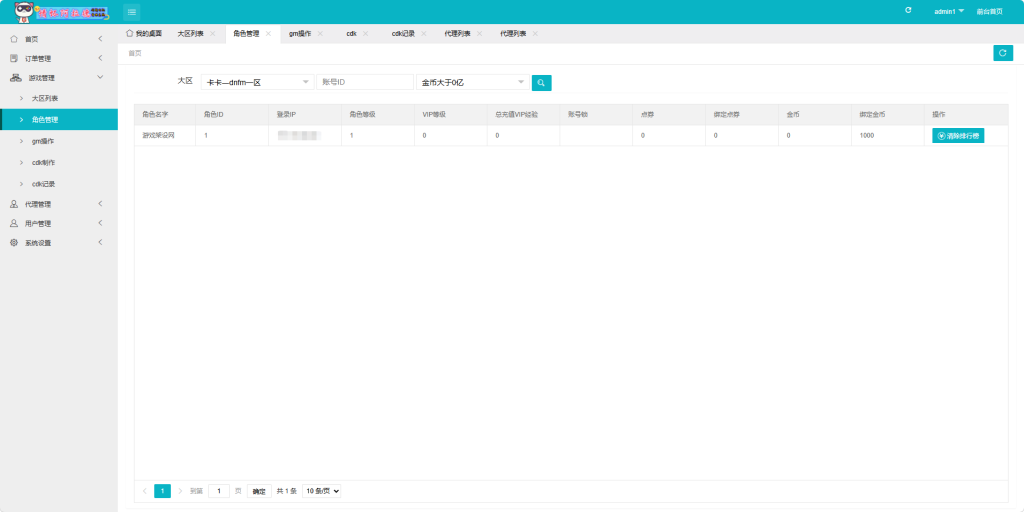The height and width of the screenshot is (512, 1024).
Task: Expand the 系统设置 sidebar menu
Action: tap(100, 243)
